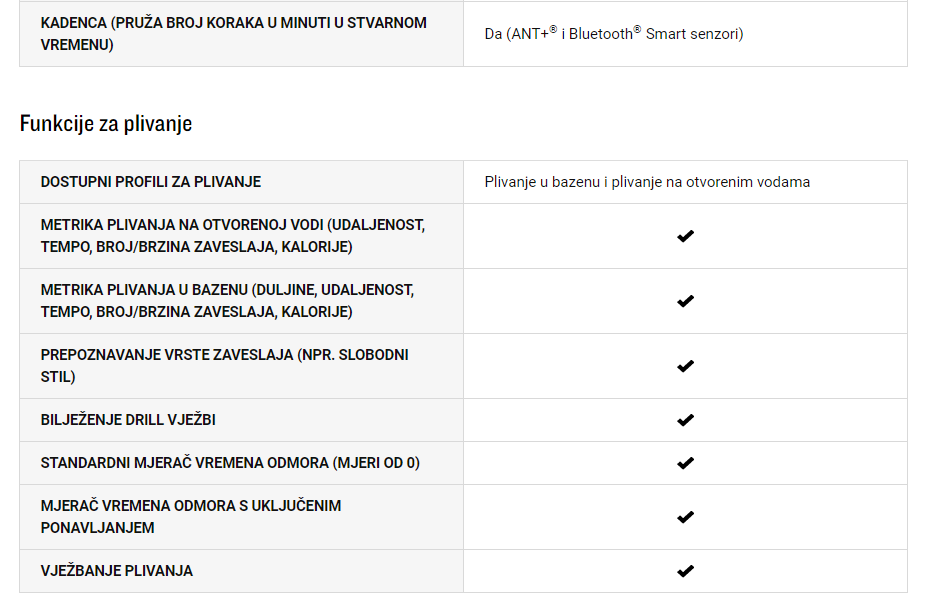The image size is (933, 609).
Task: Click Metrika plivanja u bazenu label
Action: coord(227,301)
